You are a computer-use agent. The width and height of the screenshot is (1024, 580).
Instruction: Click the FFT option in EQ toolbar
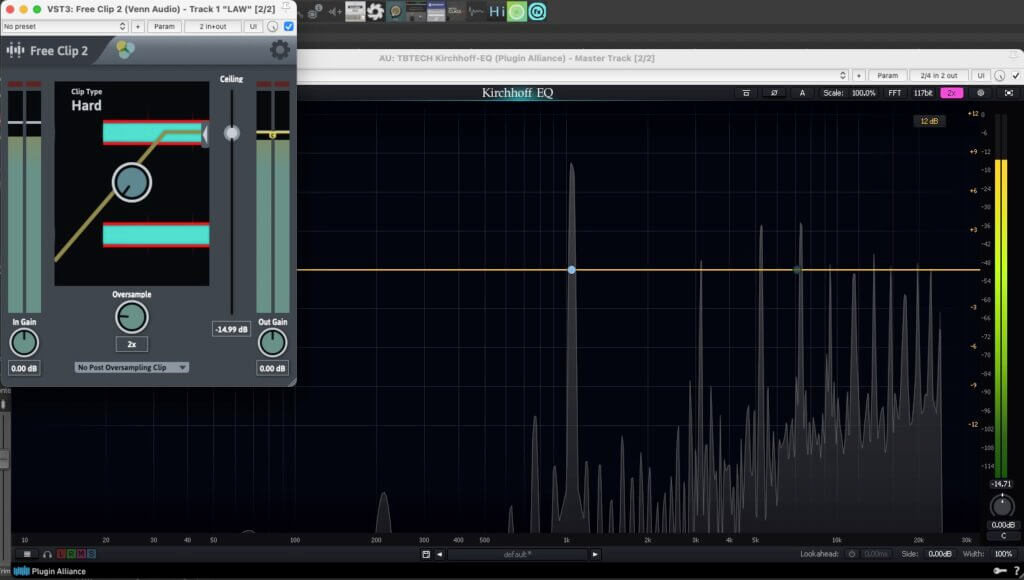pos(894,93)
